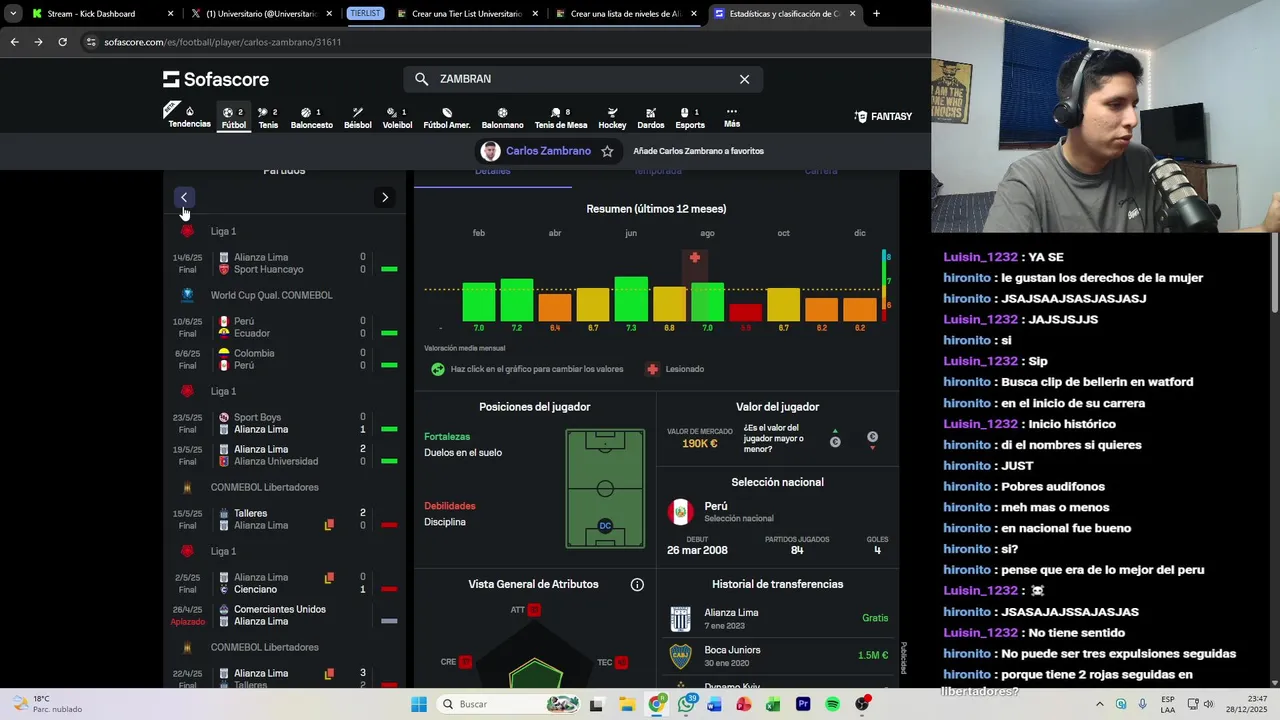Open the Balonmano sport section
Viewport: 1280px width, 720px height.
[502, 117]
